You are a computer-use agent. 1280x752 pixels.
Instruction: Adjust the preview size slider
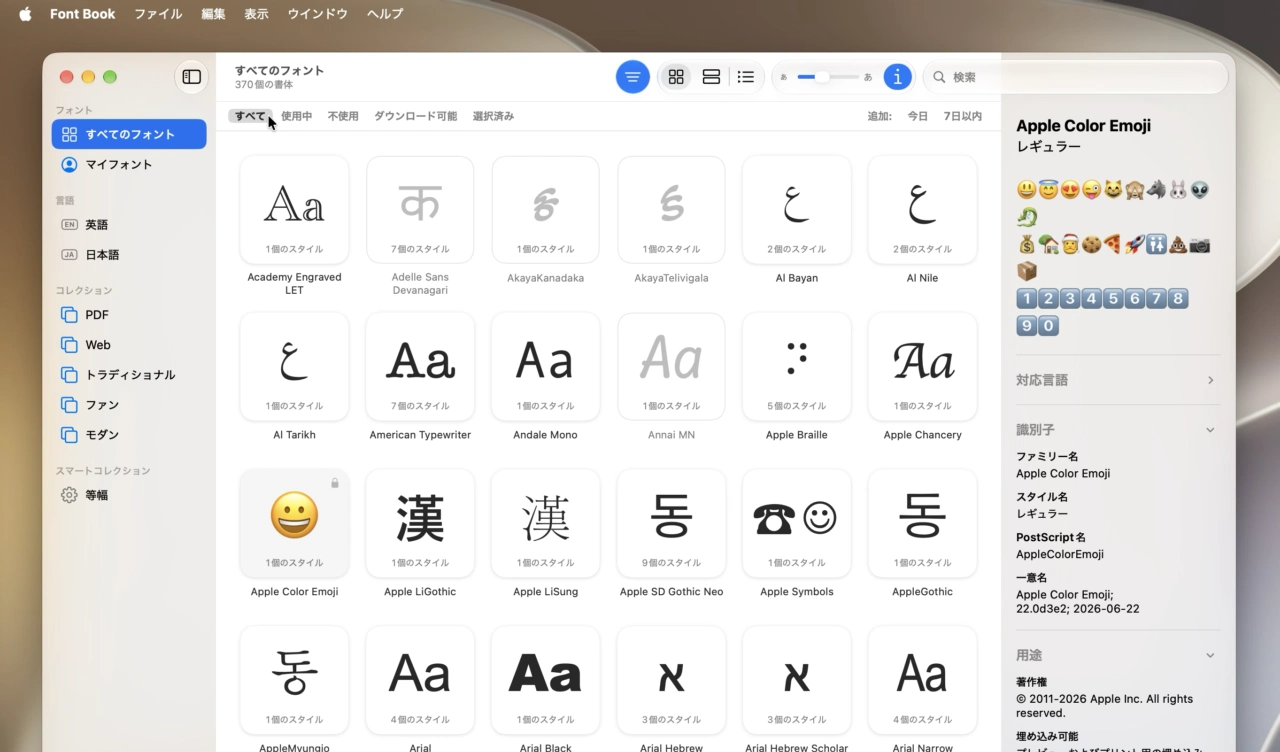[x=826, y=77]
